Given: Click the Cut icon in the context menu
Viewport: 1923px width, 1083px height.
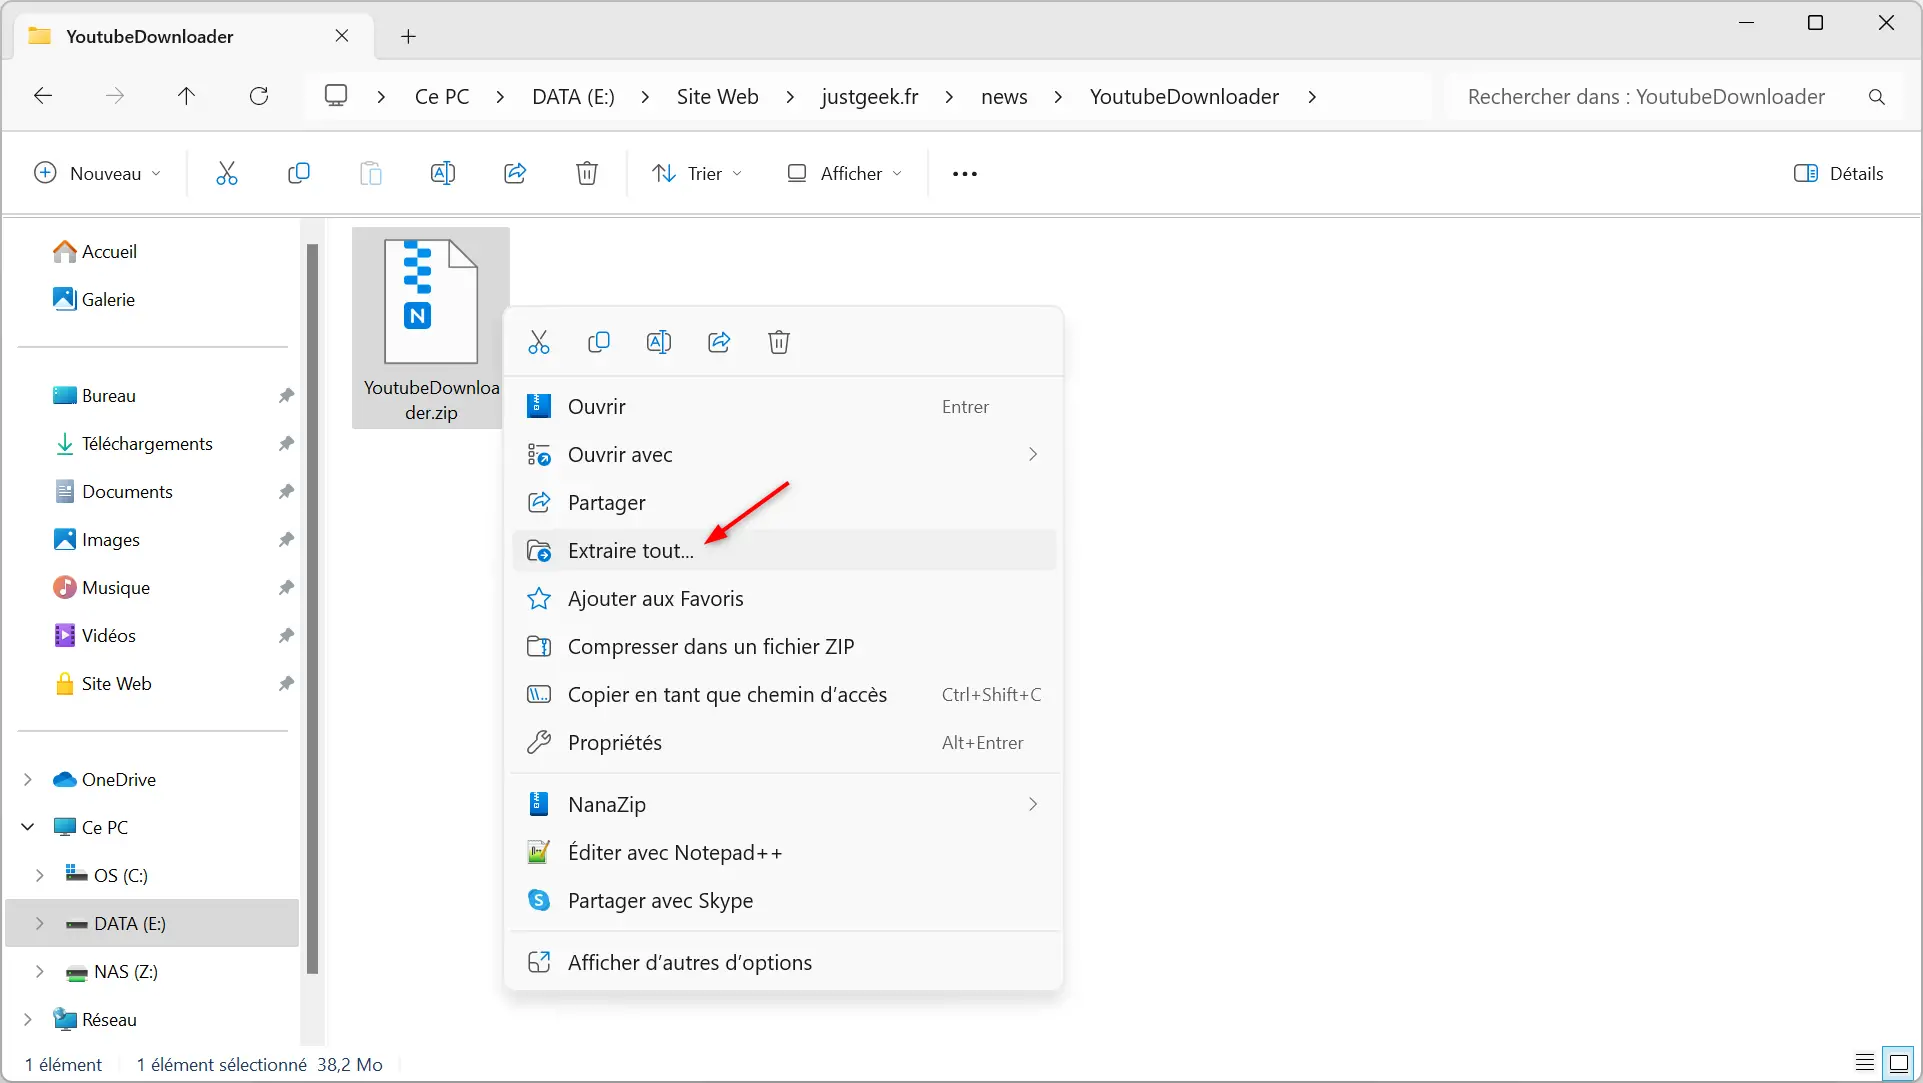Looking at the screenshot, I should 539,343.
